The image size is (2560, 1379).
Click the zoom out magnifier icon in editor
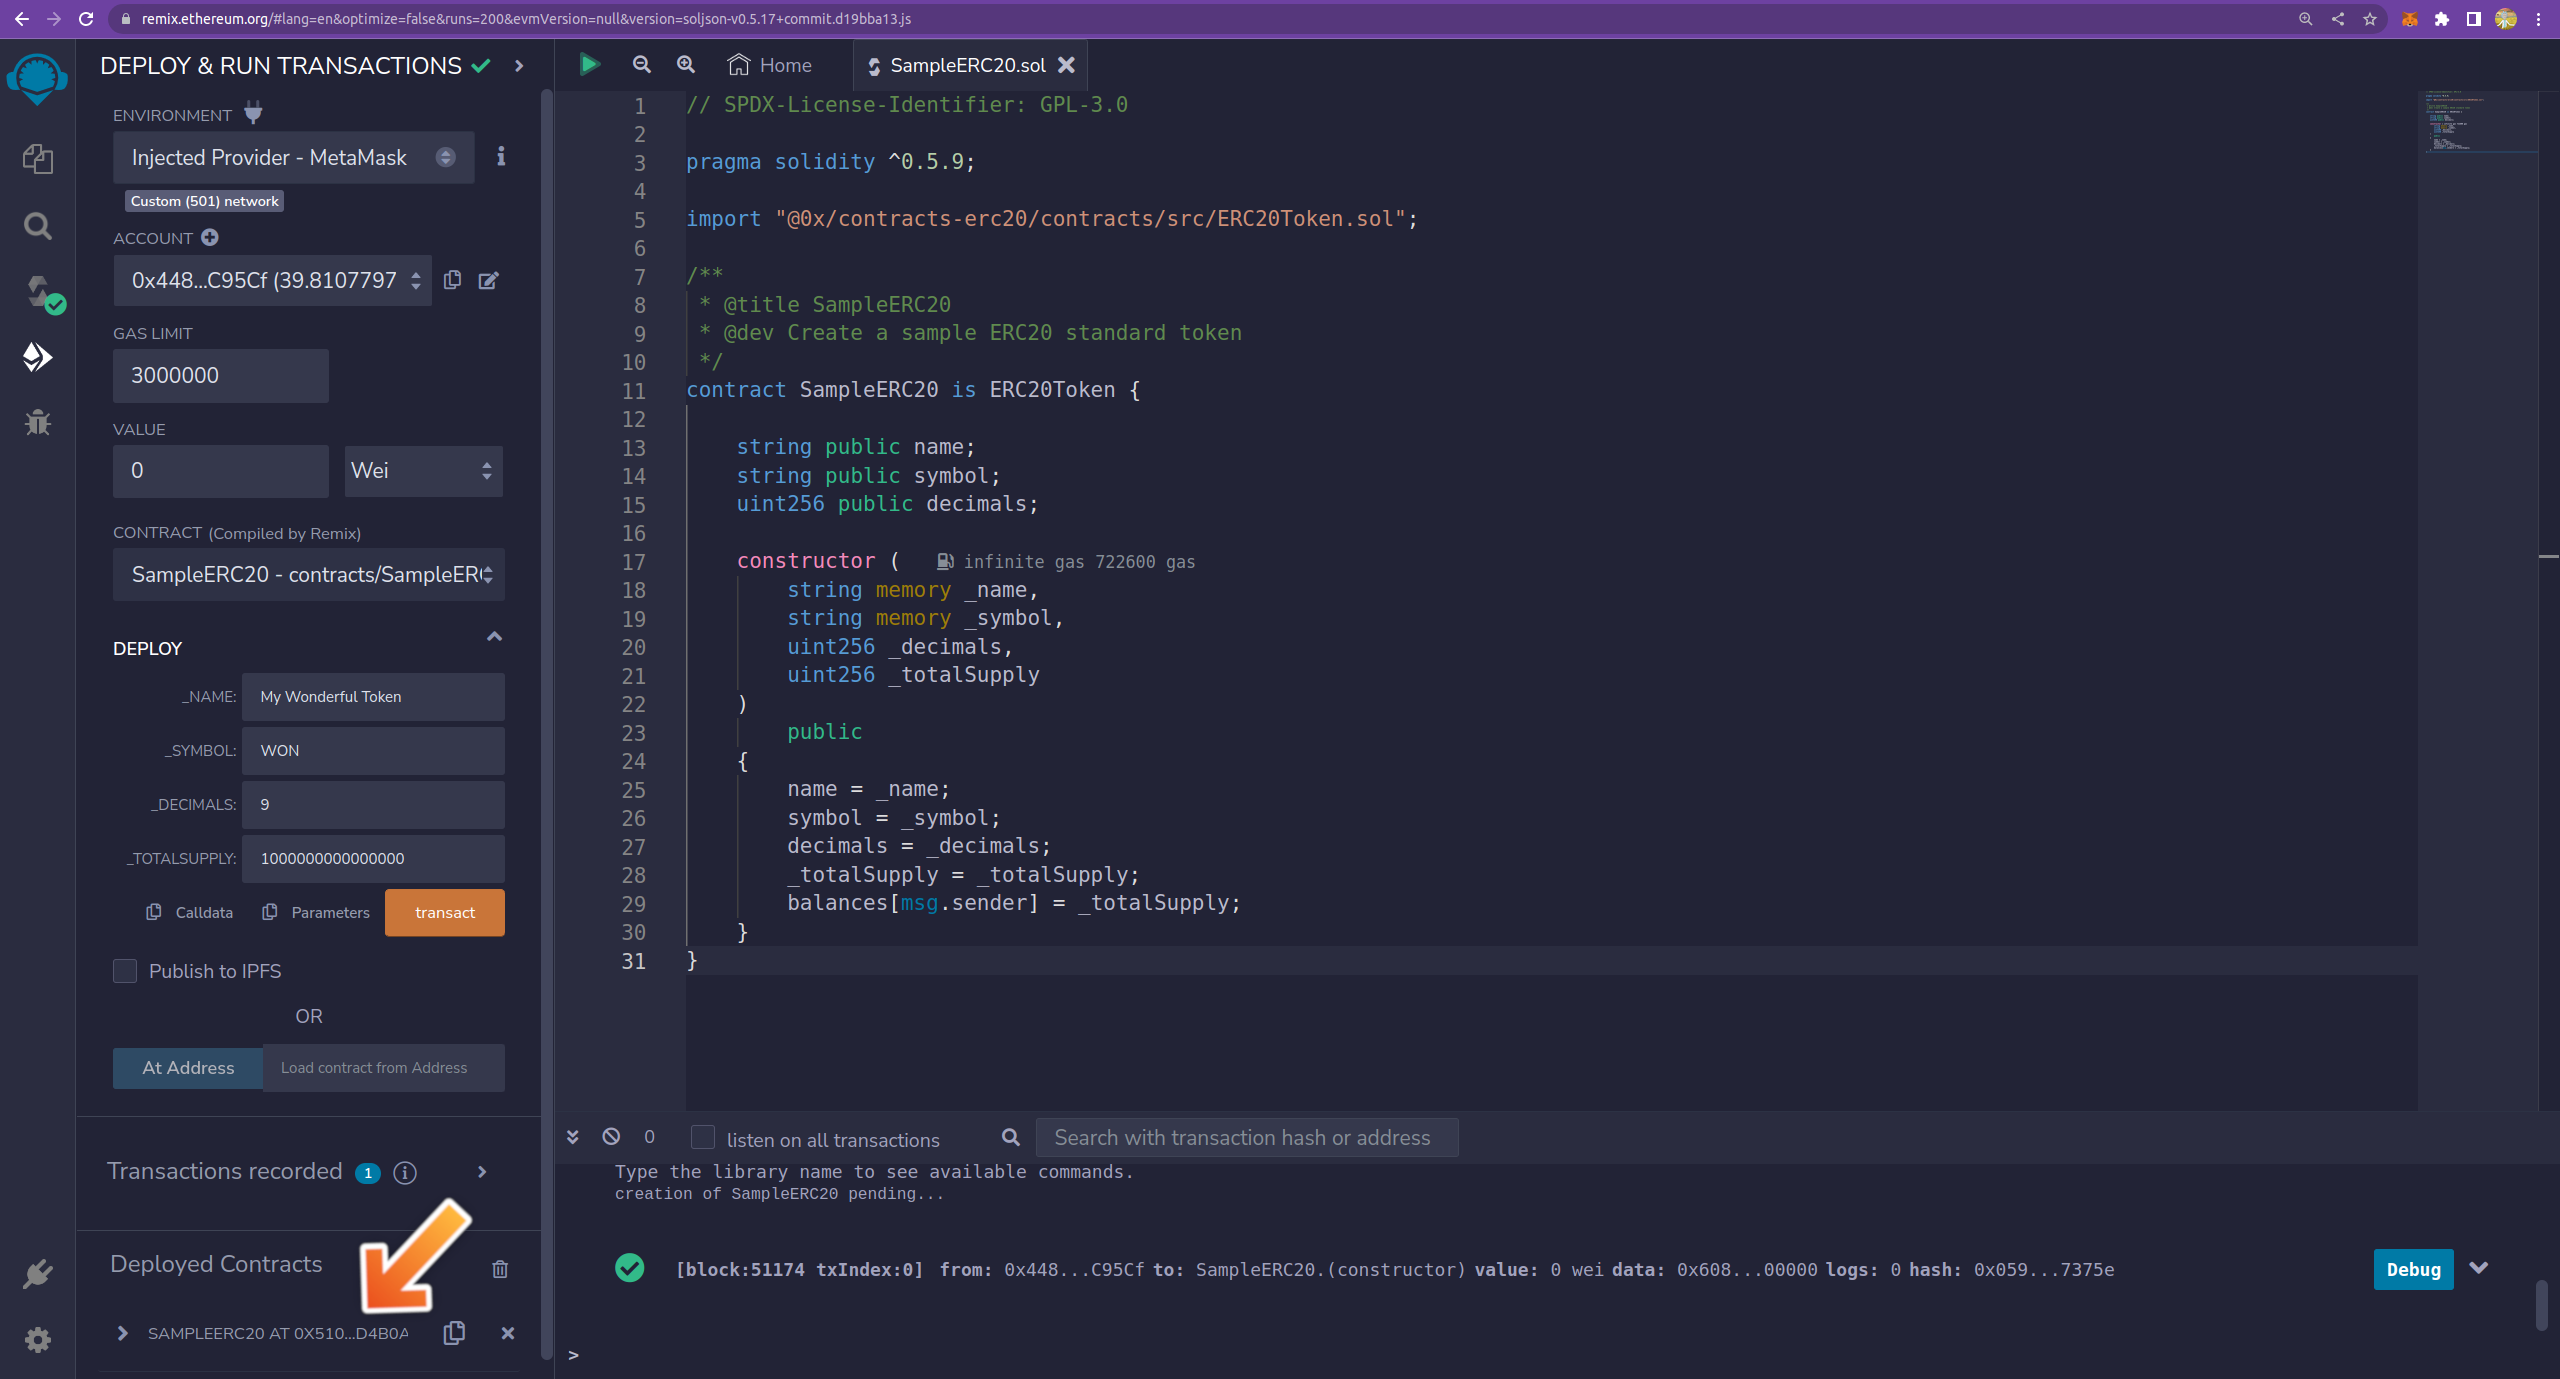pos(642,65)
